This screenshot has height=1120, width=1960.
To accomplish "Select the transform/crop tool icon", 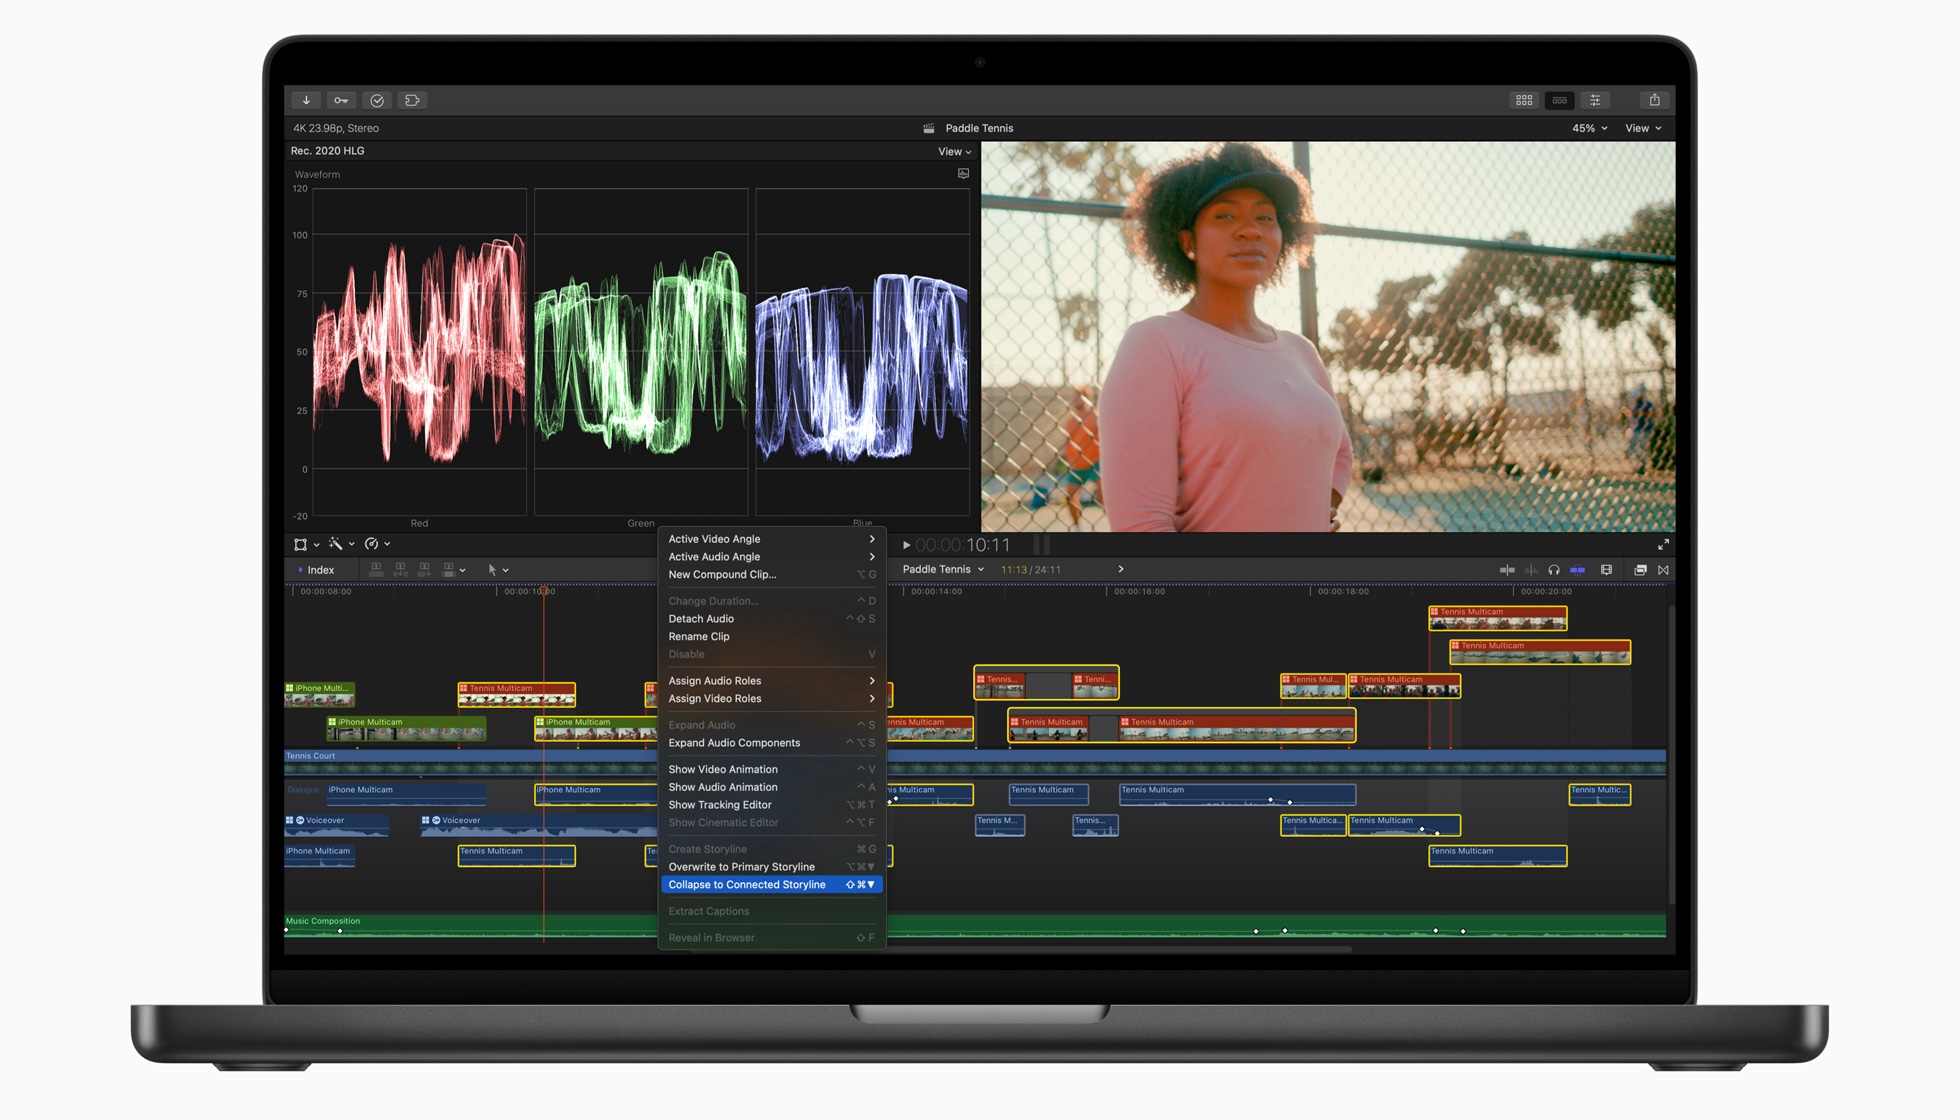I will (301, 544).
